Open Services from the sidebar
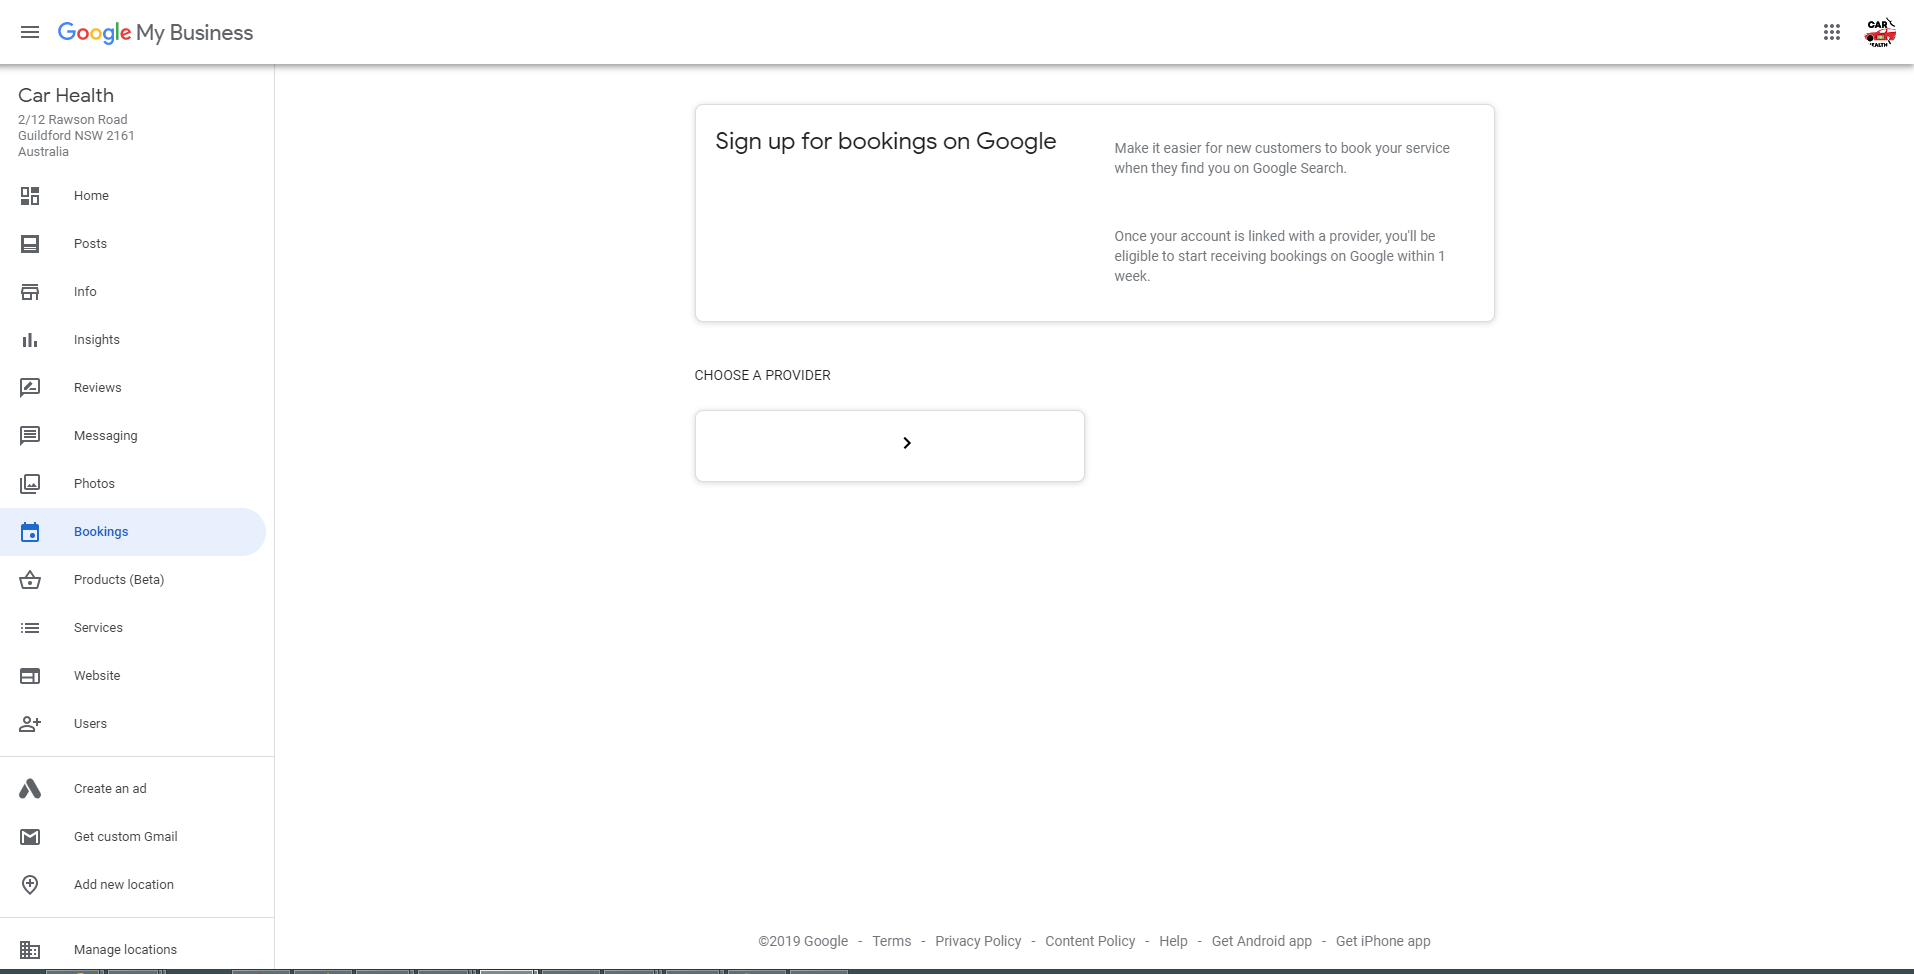The image size is (1914, 974). click(x=133, y=628)
